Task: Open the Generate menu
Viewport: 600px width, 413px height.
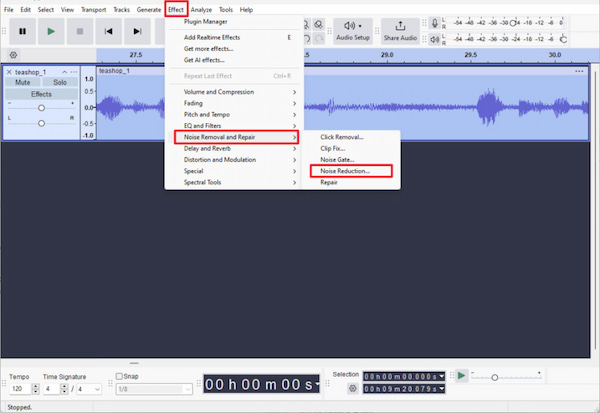Action: [149, 10]
